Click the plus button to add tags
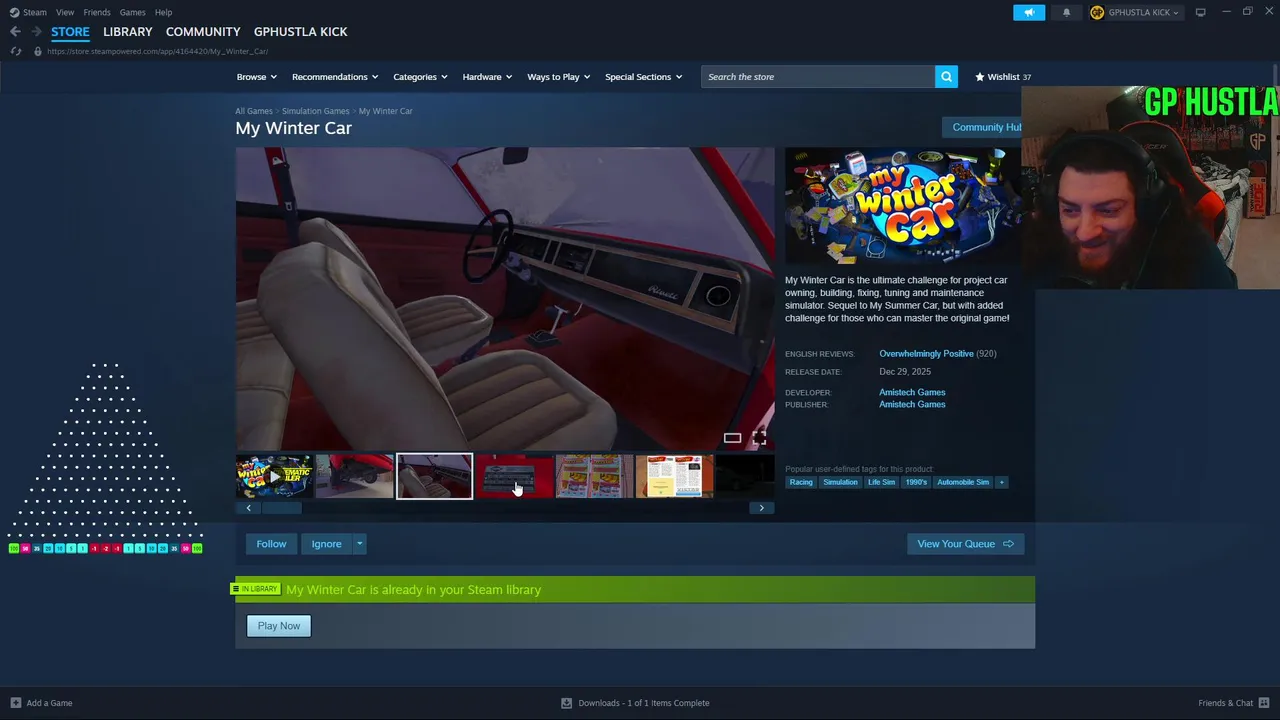Image resolution: width=1280 pixels, height=720 pixels. pos(1001,482)
